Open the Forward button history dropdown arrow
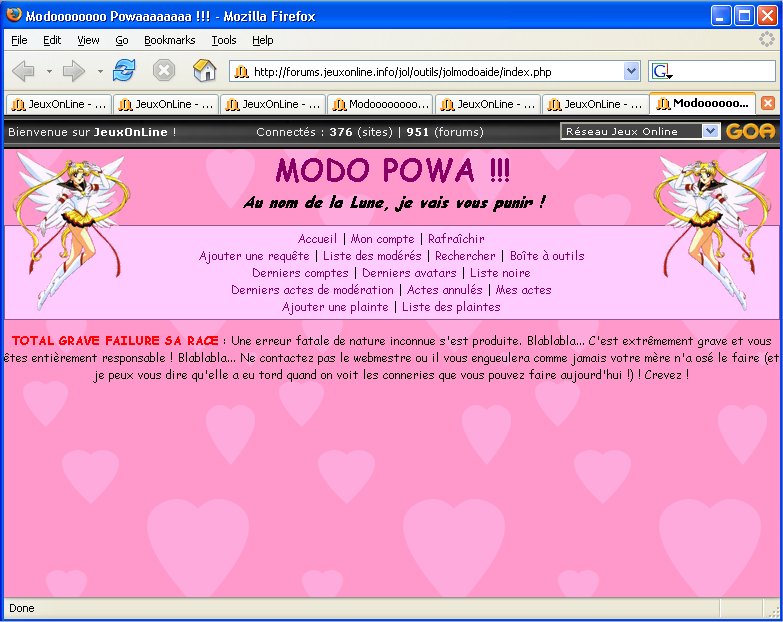This screenshot has width=783, height=622. click(100, 71)
